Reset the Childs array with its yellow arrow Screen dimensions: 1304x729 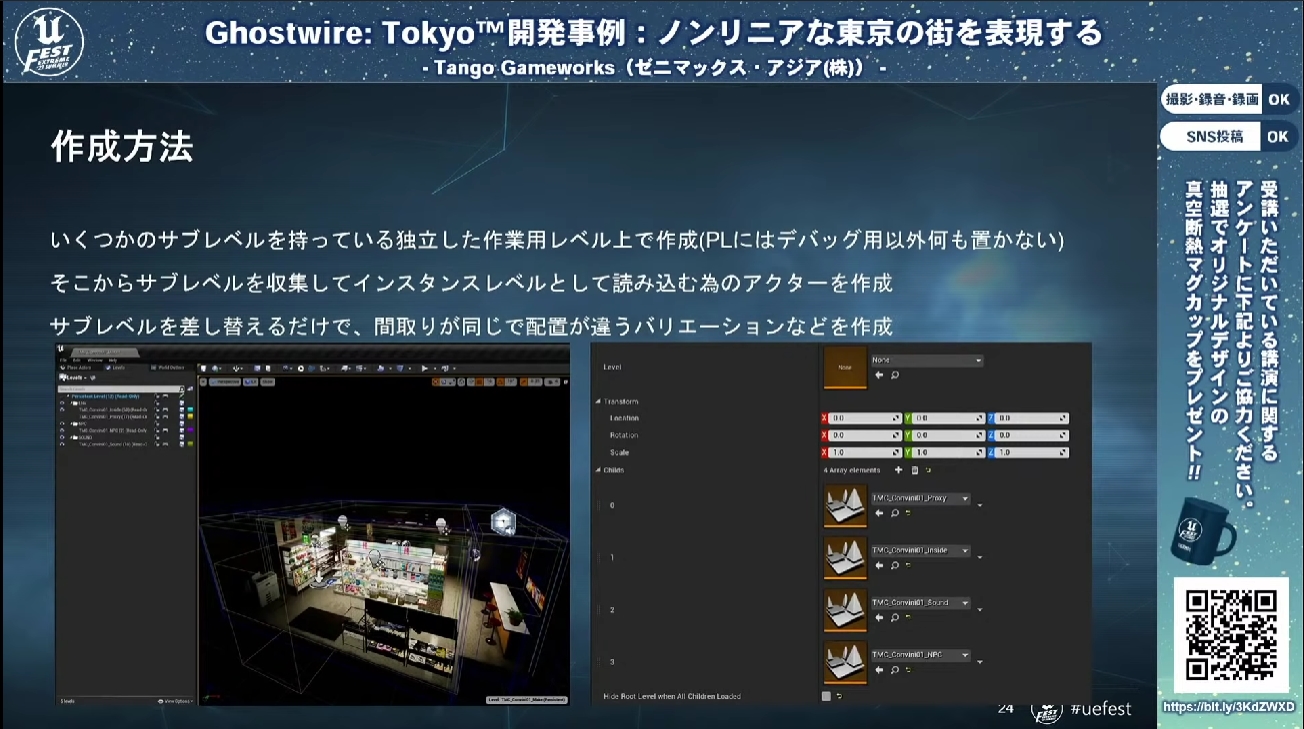[928, 470]
